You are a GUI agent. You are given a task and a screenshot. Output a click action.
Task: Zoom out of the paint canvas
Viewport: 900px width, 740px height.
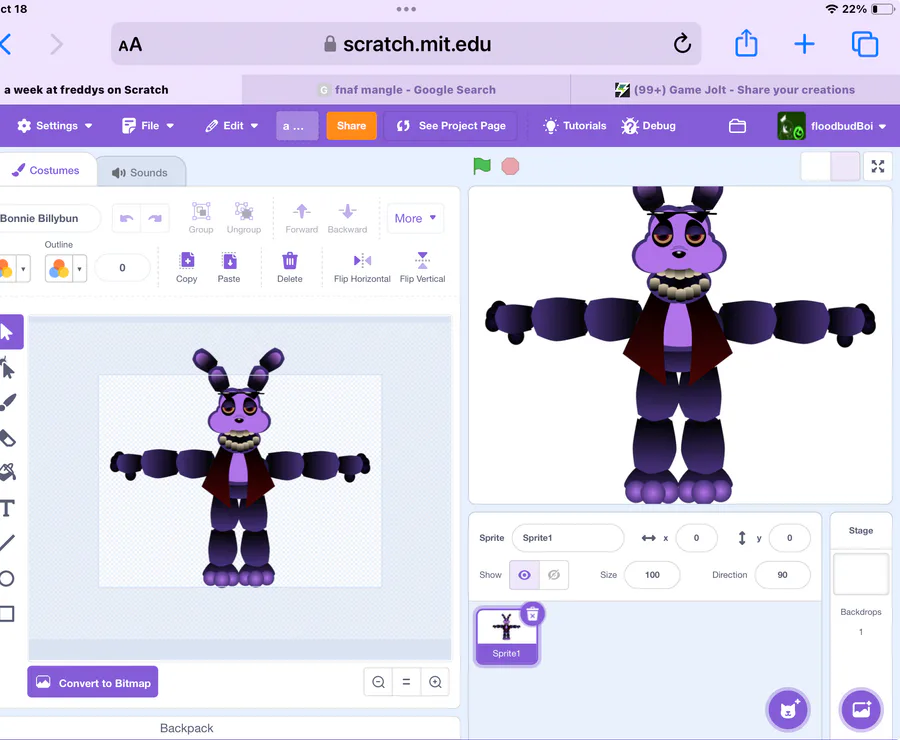[378, 682]
